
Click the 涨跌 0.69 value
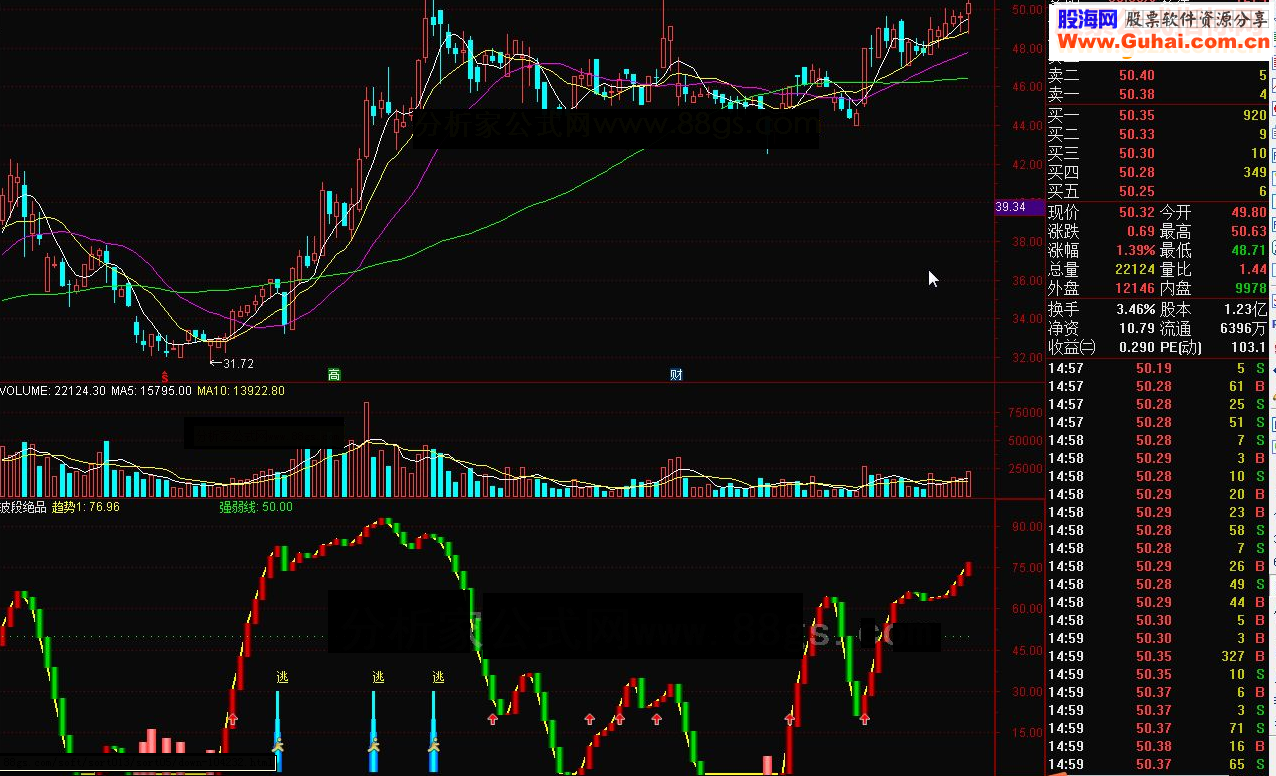[1141, 231]
